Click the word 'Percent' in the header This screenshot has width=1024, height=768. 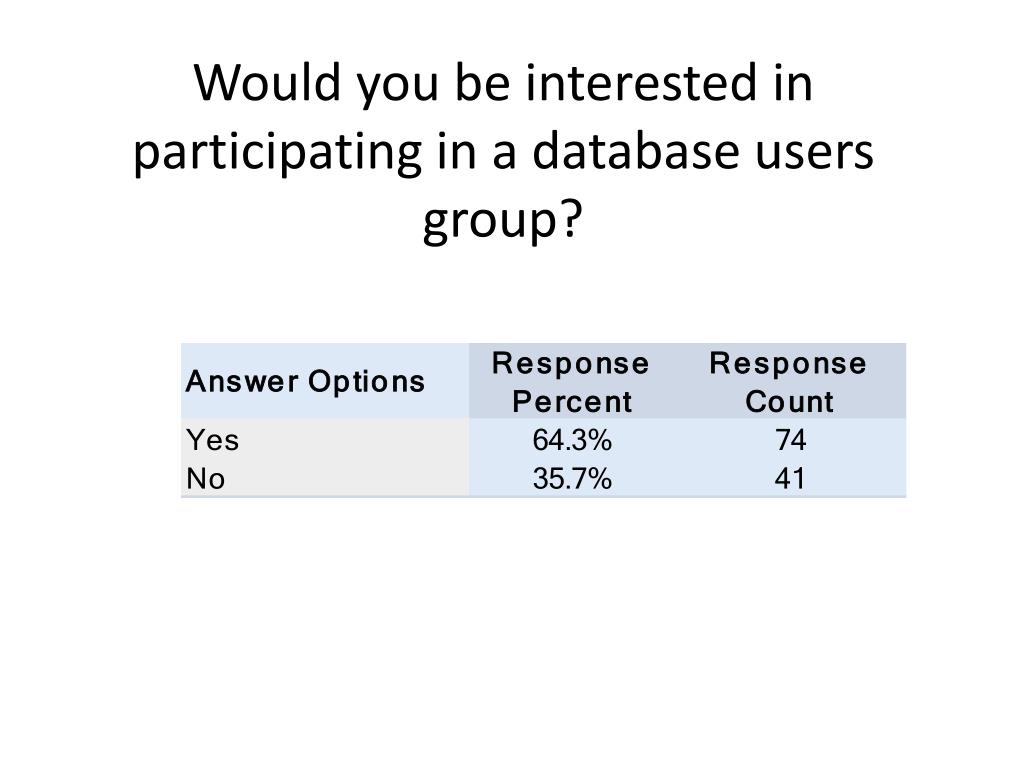pyautogui.click(x=572, y=402)
